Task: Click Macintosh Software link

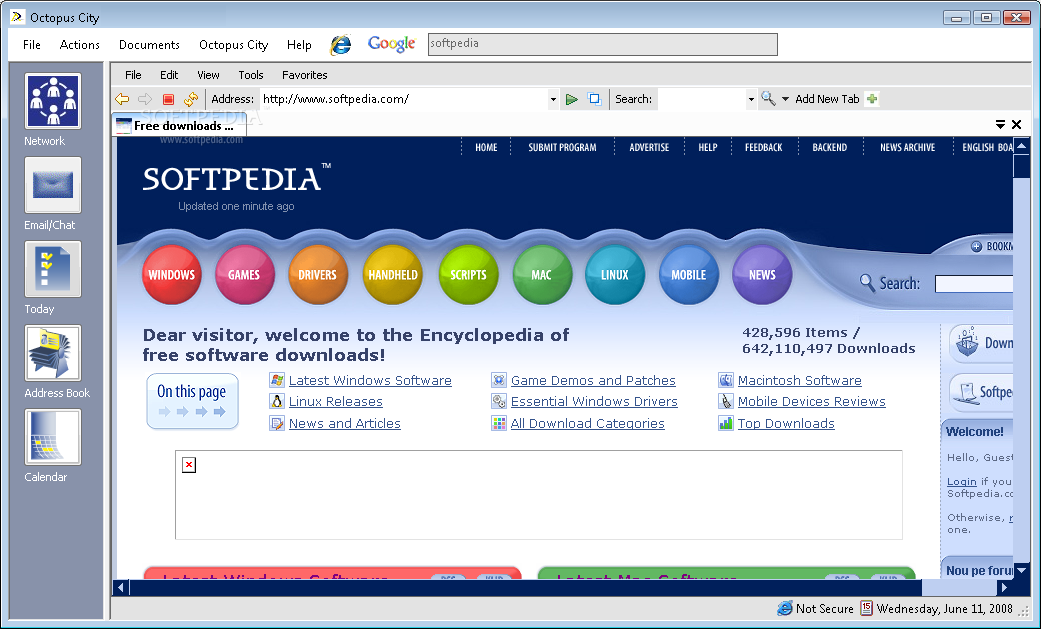Action: (799, 381)
